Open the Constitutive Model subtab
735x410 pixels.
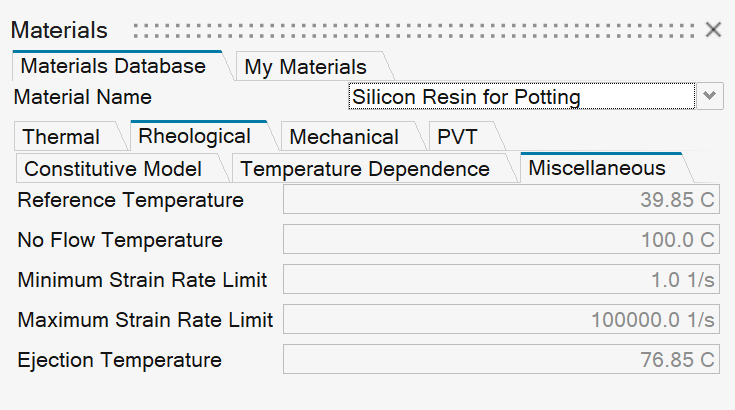113,169
